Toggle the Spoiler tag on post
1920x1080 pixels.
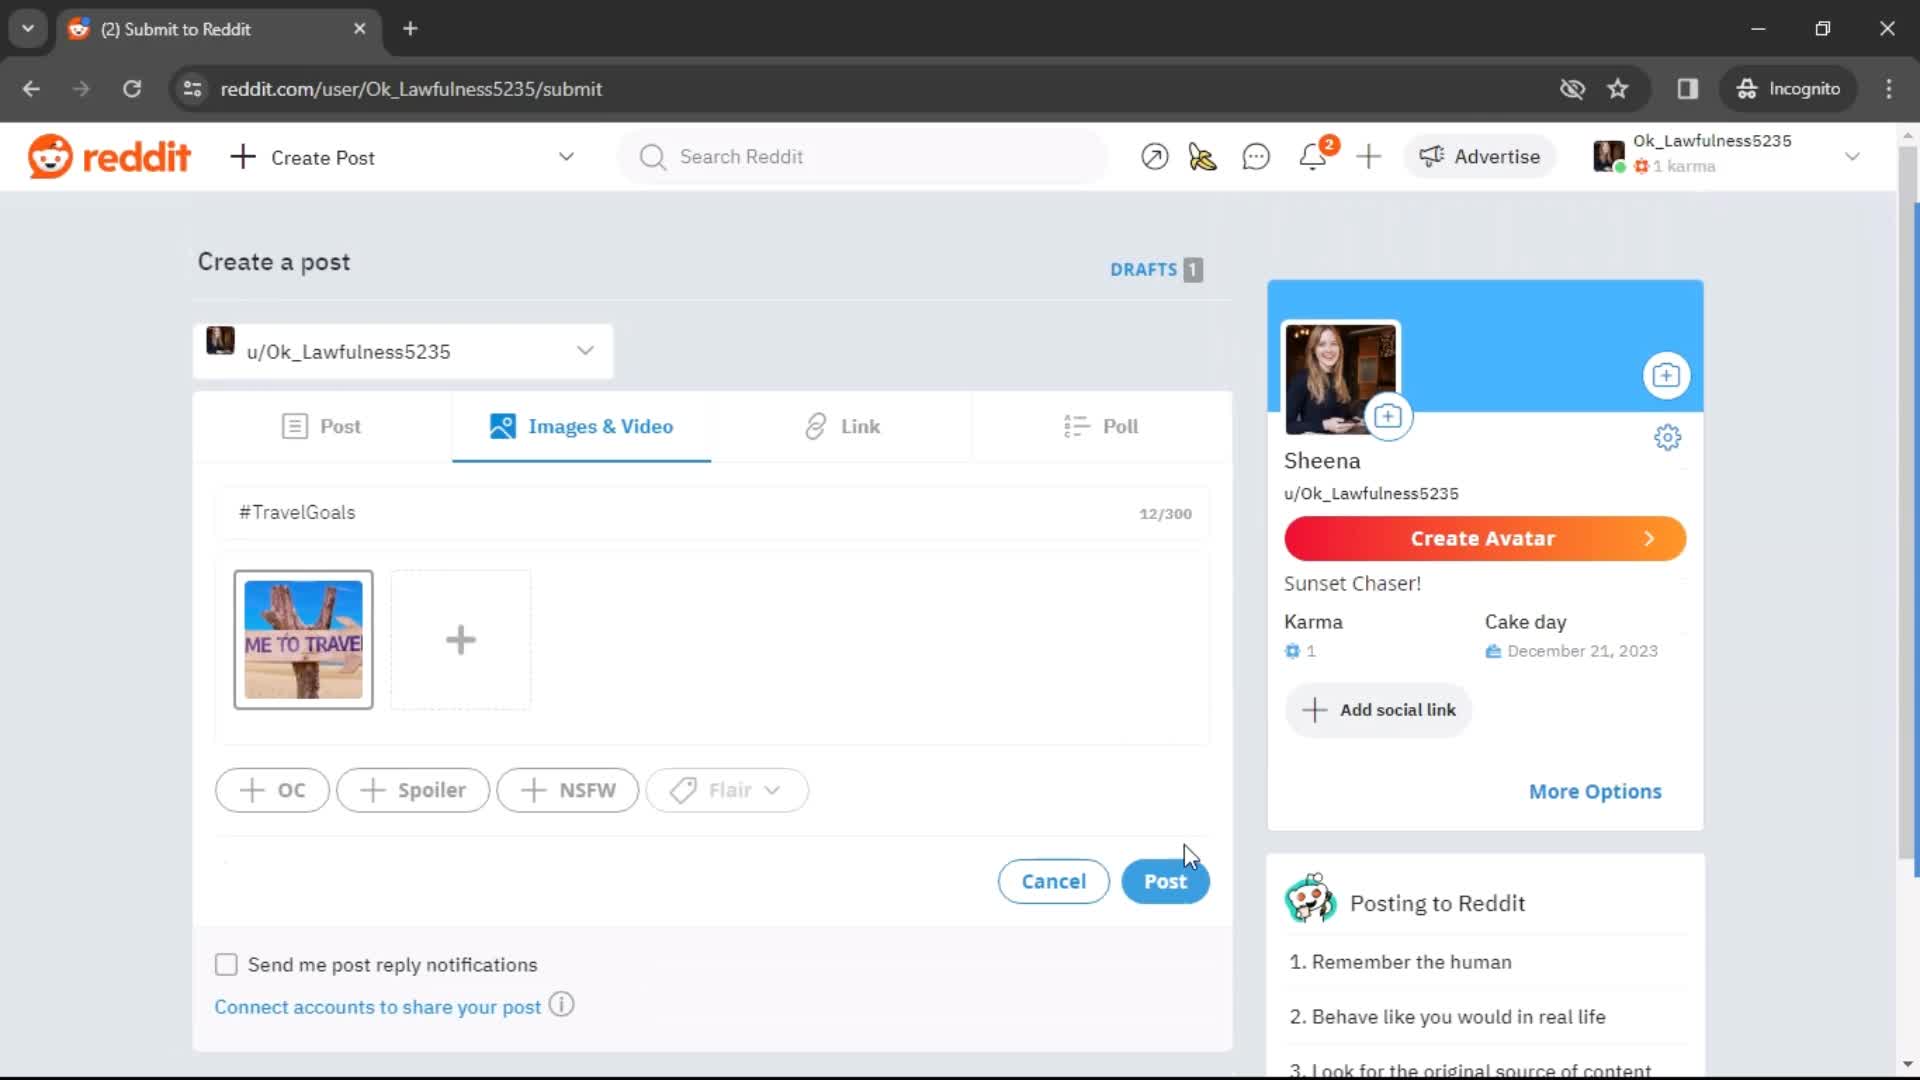coord(411,789)
